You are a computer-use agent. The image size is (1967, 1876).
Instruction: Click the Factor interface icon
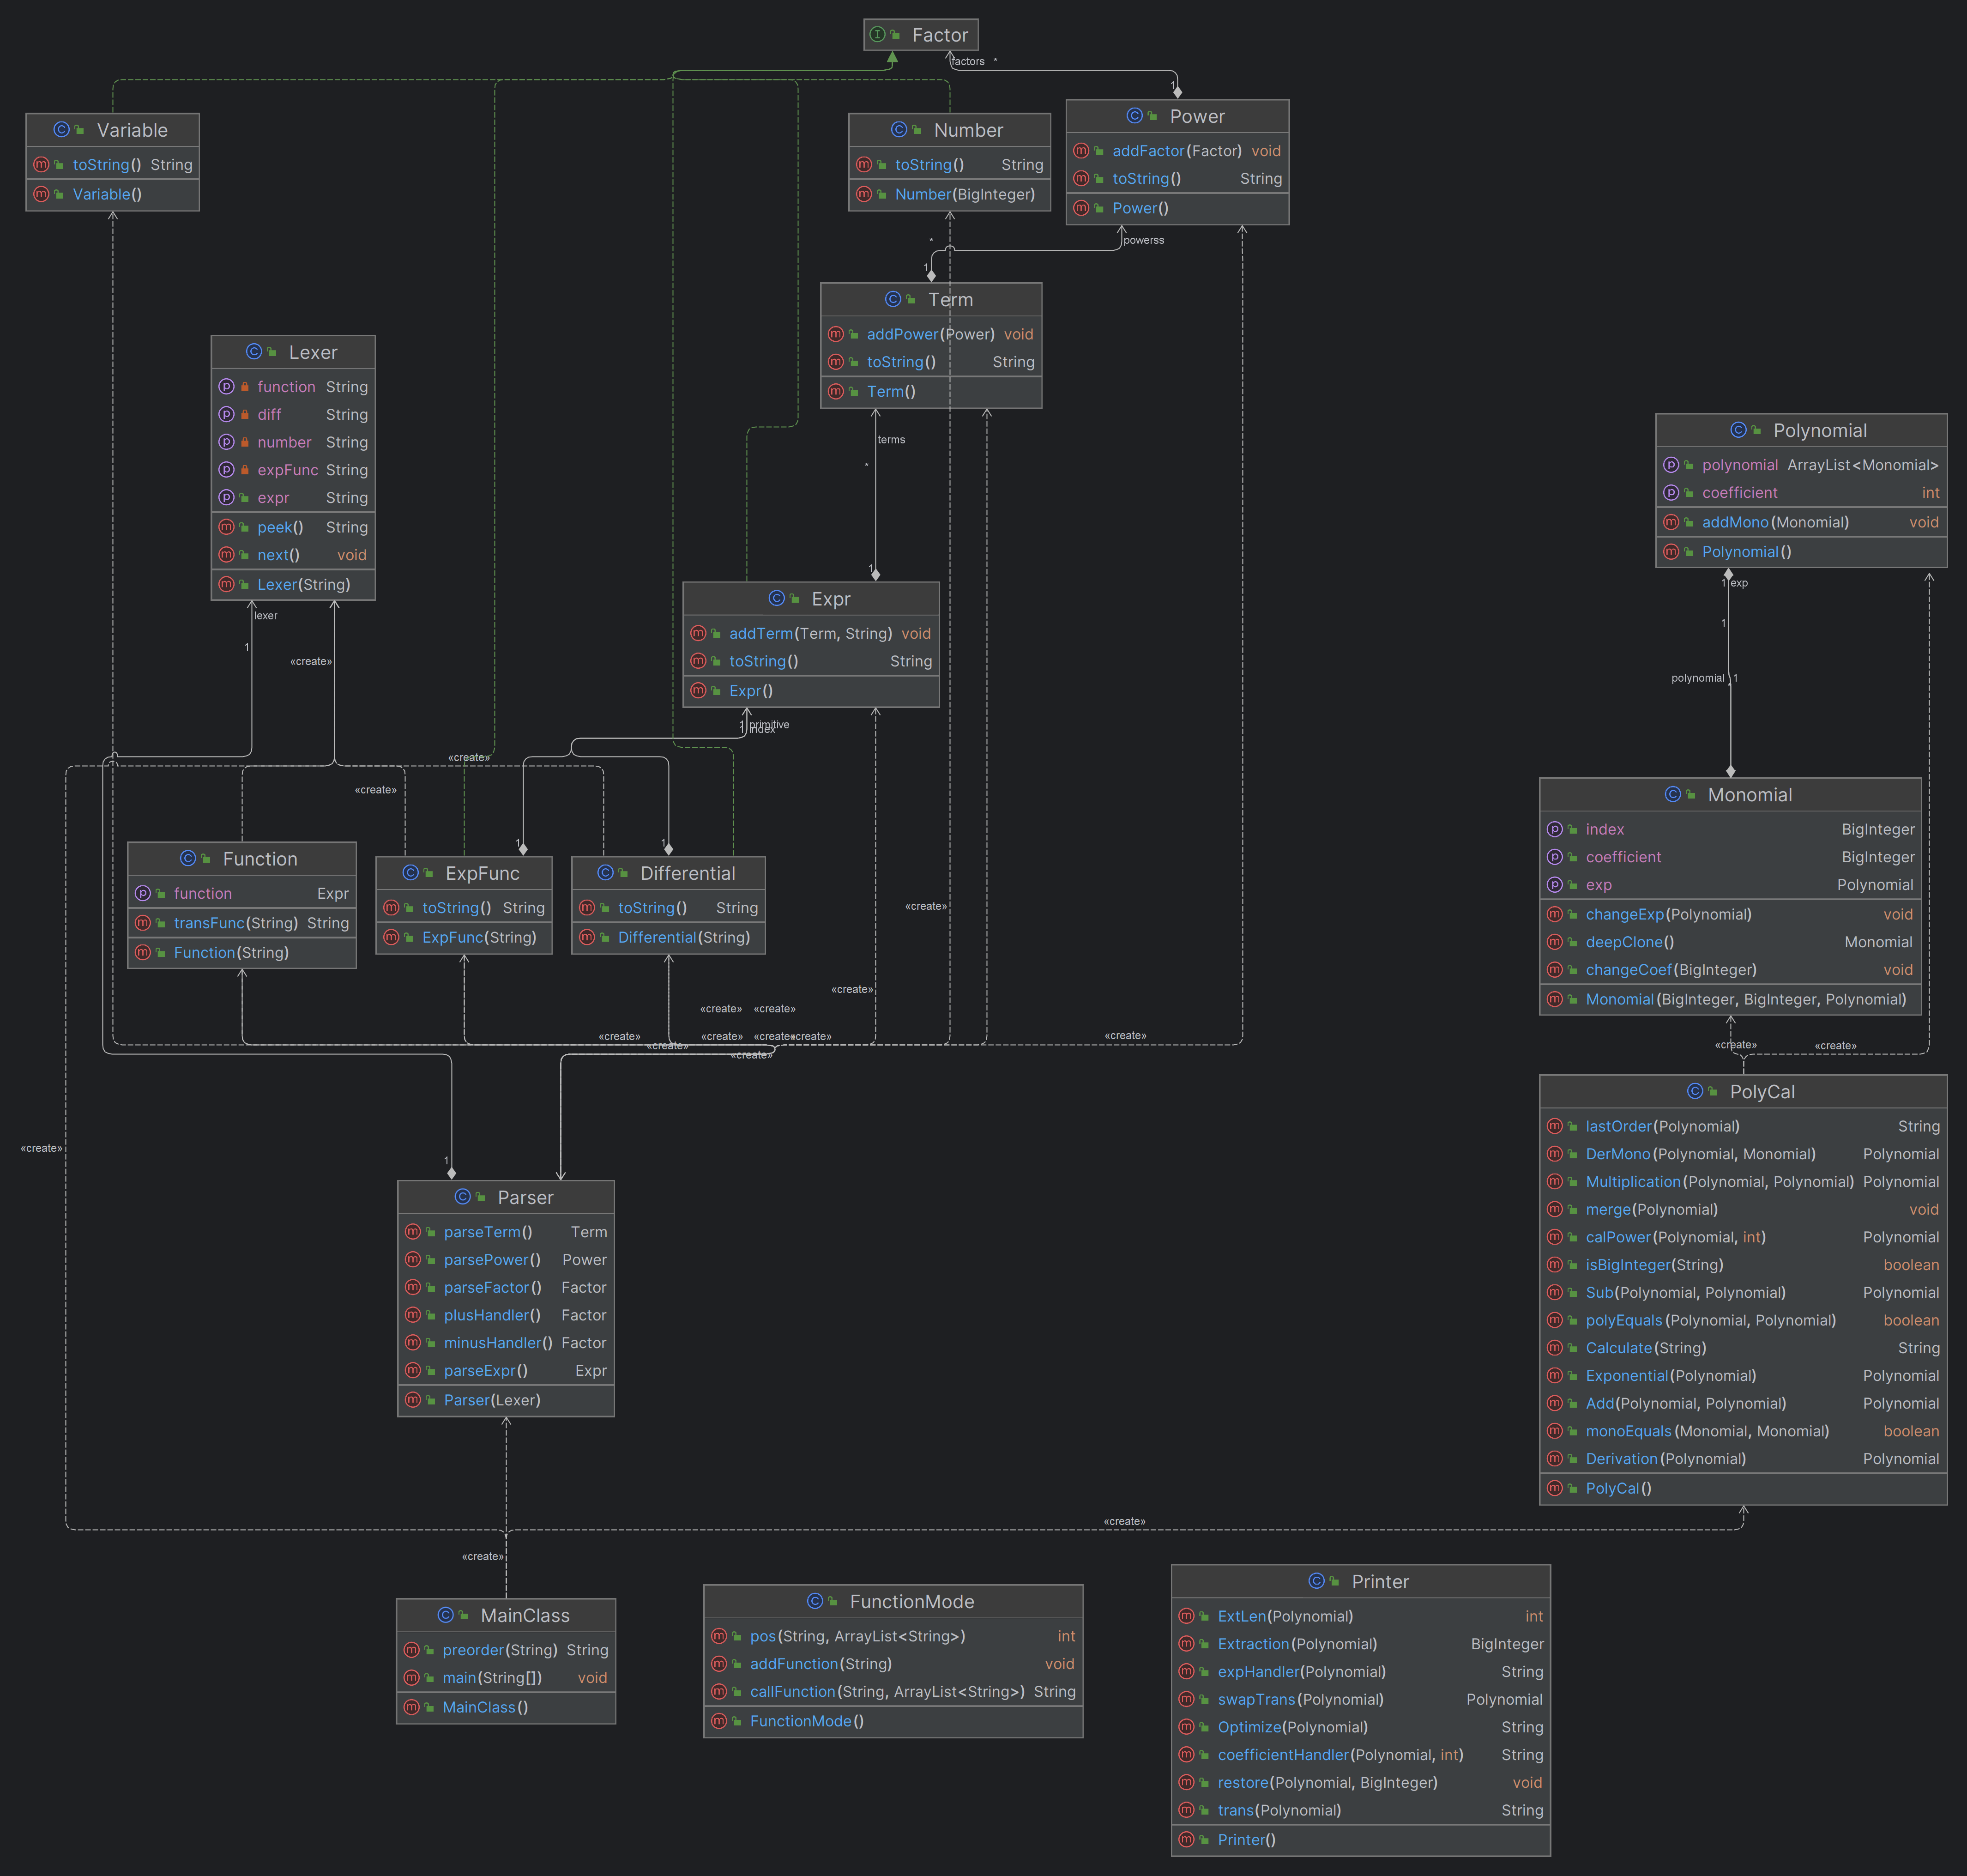click(x=877, y=35)
